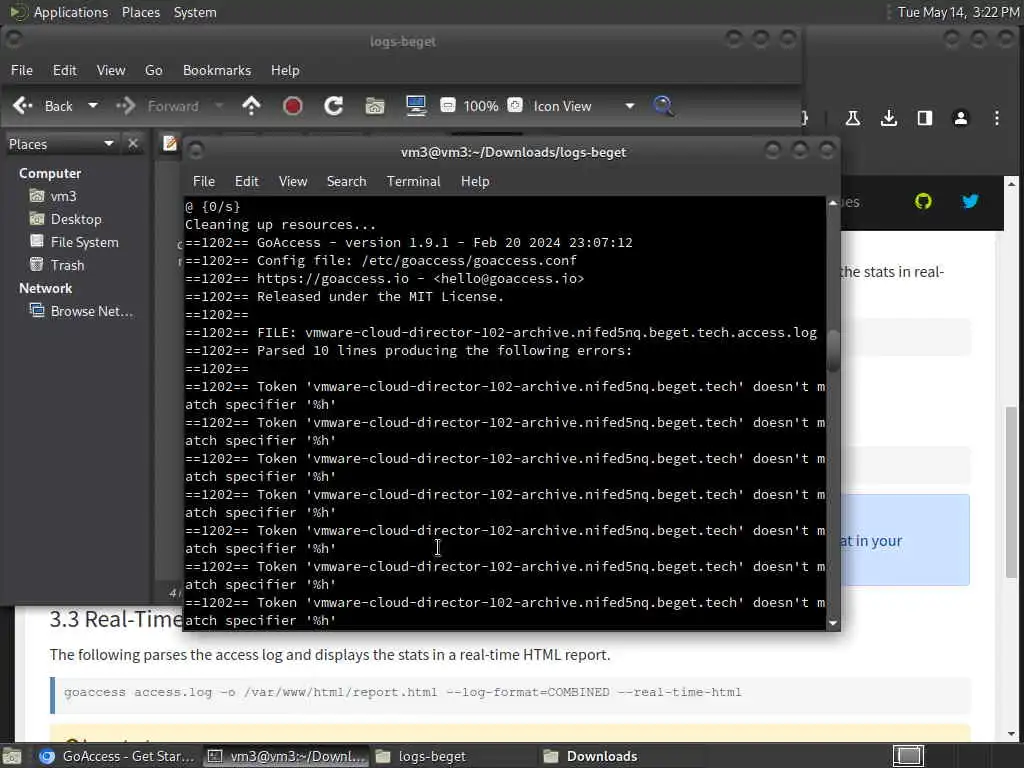This screenshot has height=768, width=1024.
Task: Zoom in with the plus icon
Action: (x=515, y=105)
